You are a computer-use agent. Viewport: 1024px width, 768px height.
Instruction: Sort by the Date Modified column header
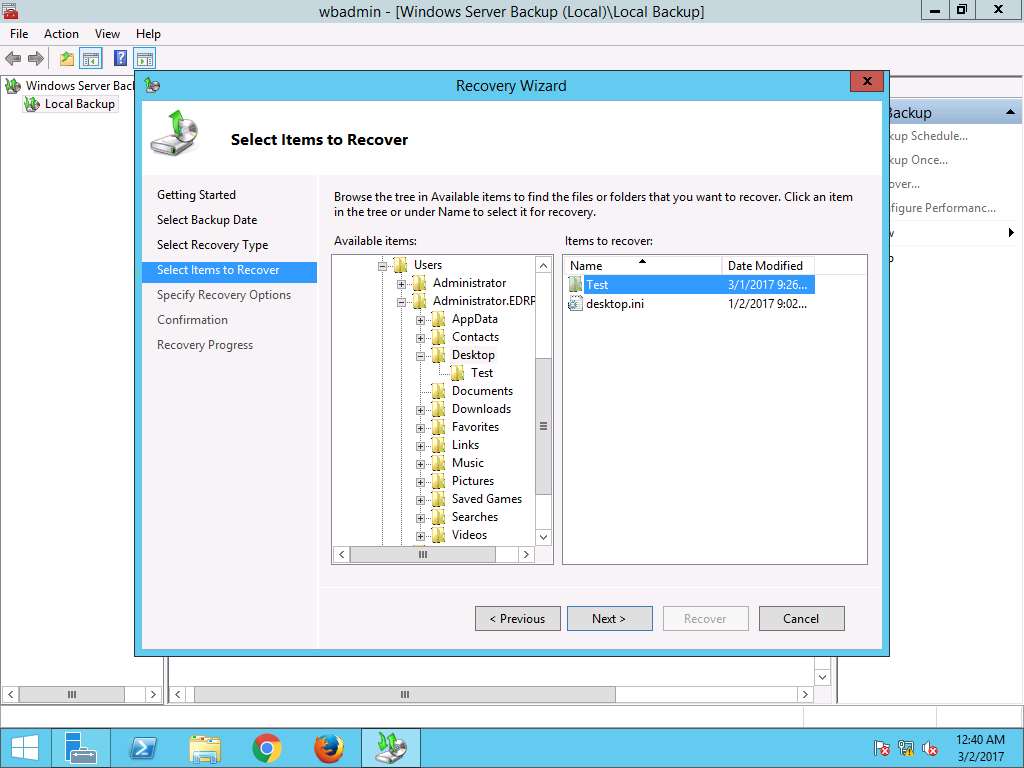tap(768, 265)
